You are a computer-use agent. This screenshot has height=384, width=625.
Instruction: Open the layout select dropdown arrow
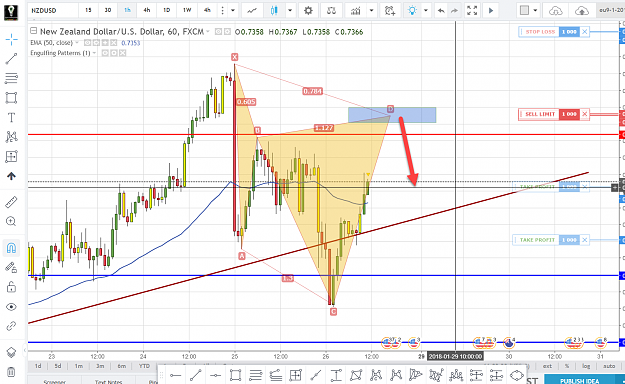click(x=535, y=11)
